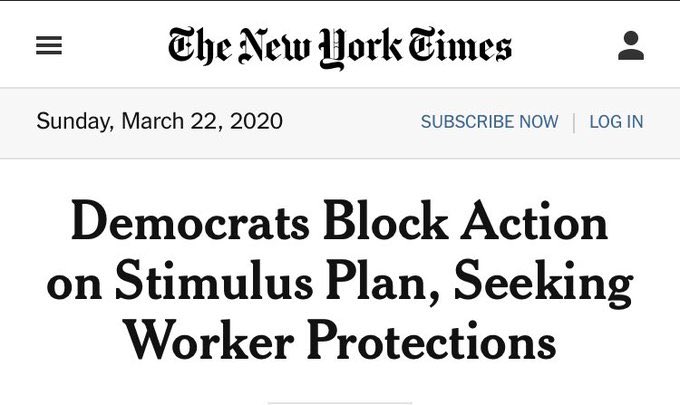
Task: Click the divider between Subscribe Now and Log In
Action: click(574, 122)
